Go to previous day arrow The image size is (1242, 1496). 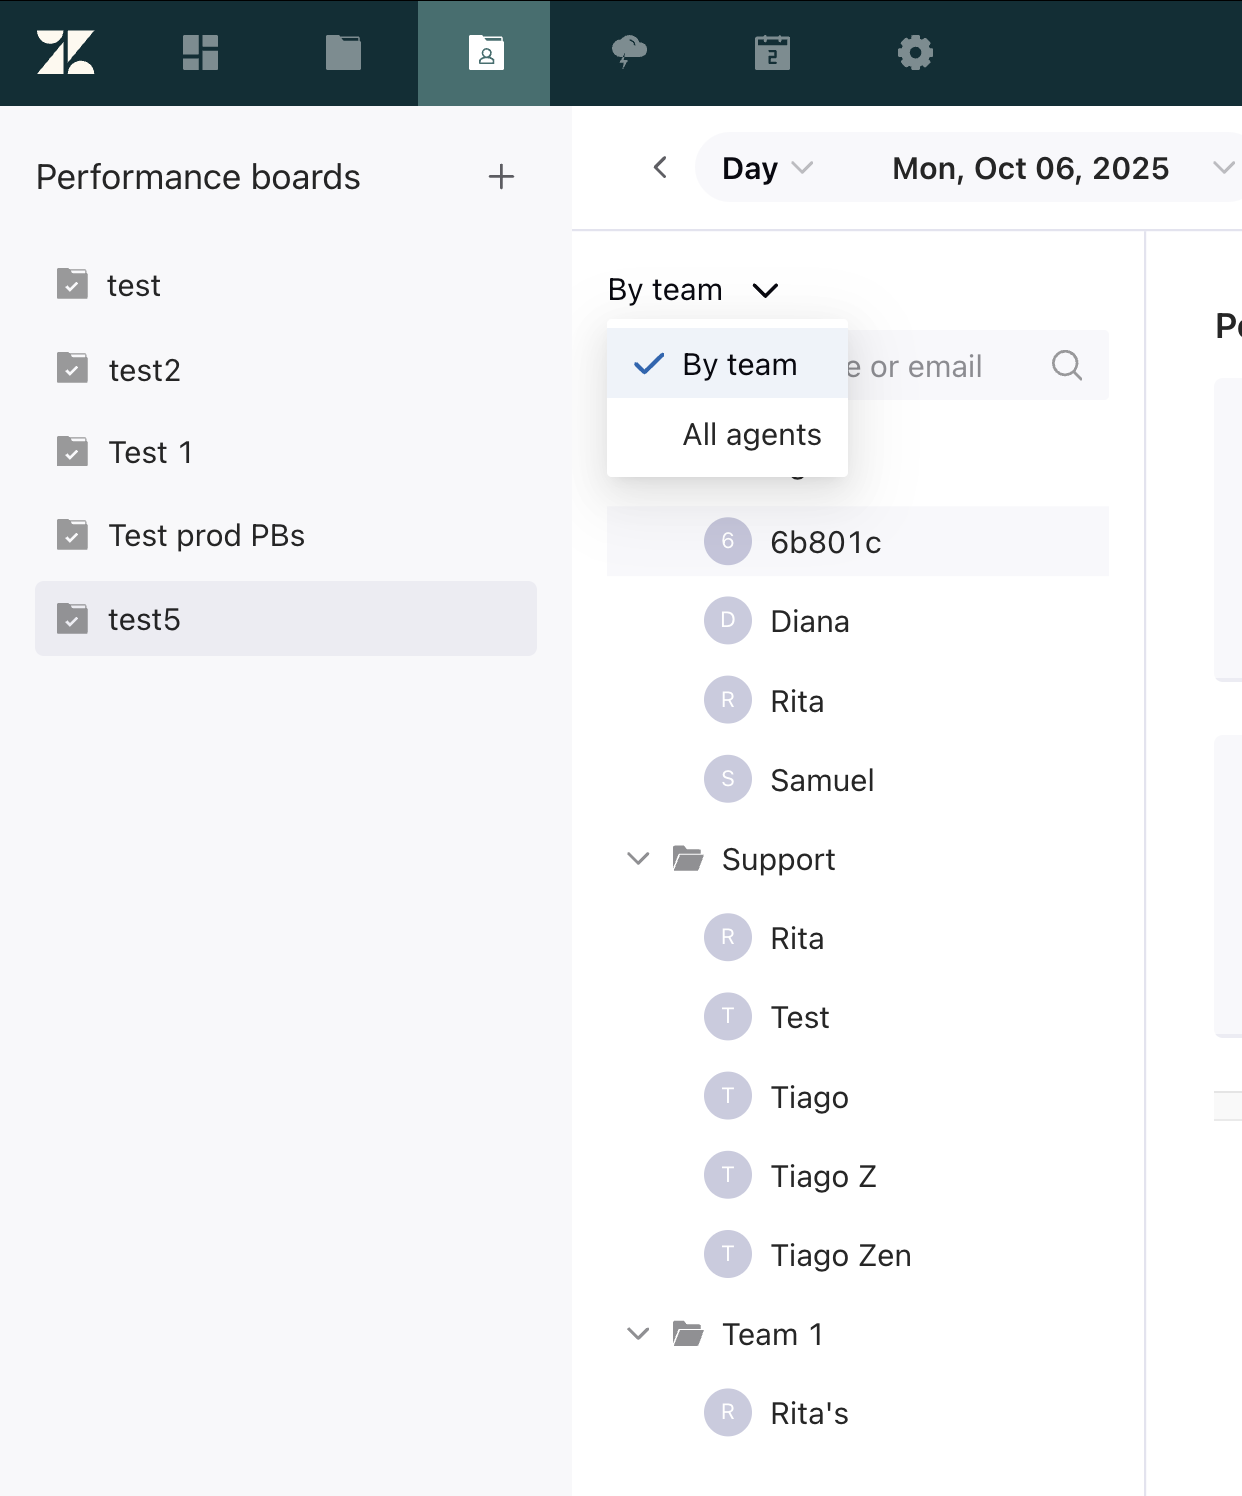660,168
